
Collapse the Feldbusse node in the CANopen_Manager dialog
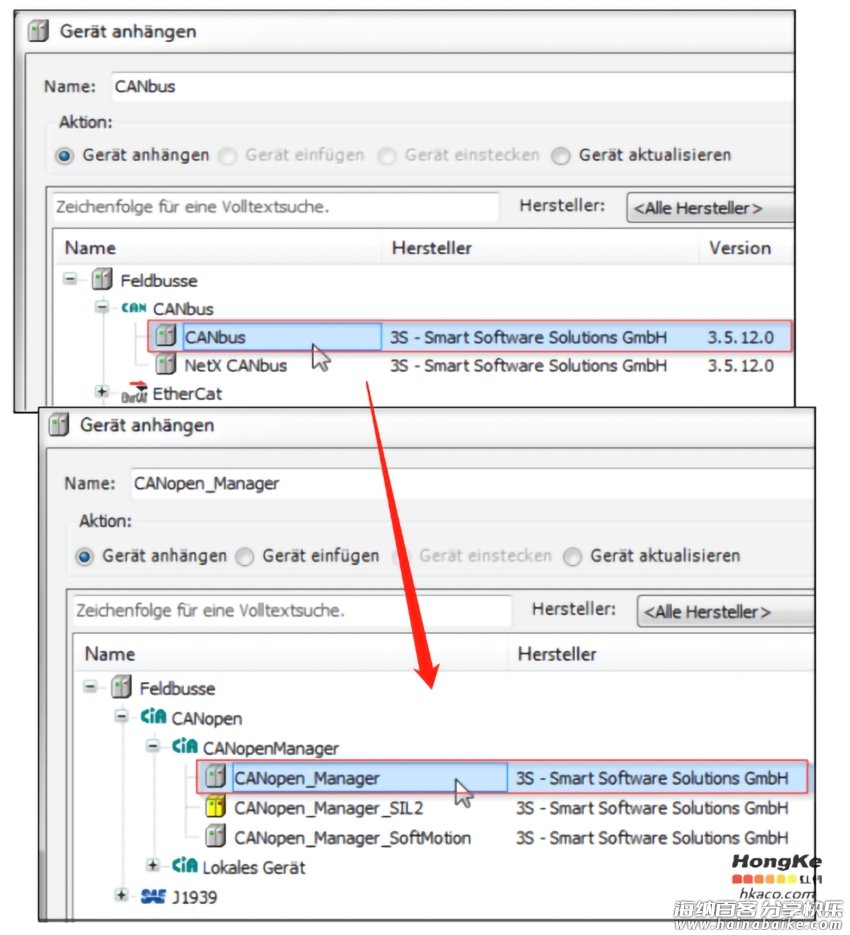[90, 686]
